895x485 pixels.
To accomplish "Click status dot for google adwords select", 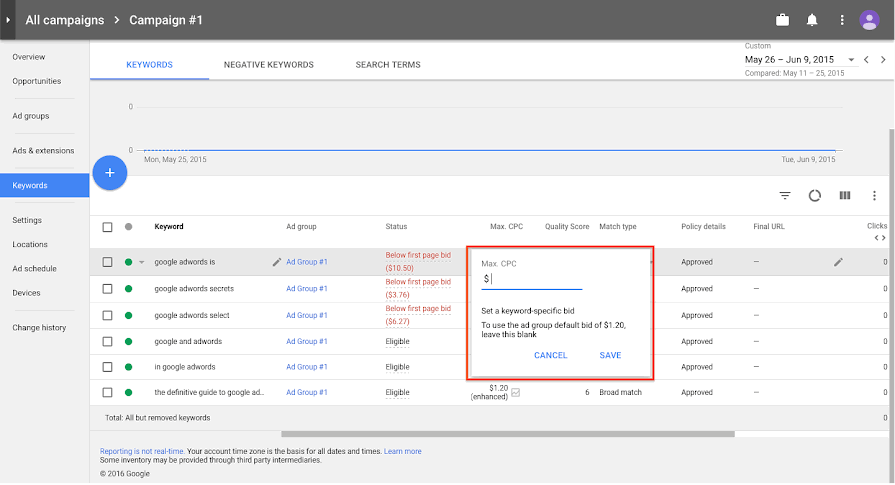I will coord(128,316).
